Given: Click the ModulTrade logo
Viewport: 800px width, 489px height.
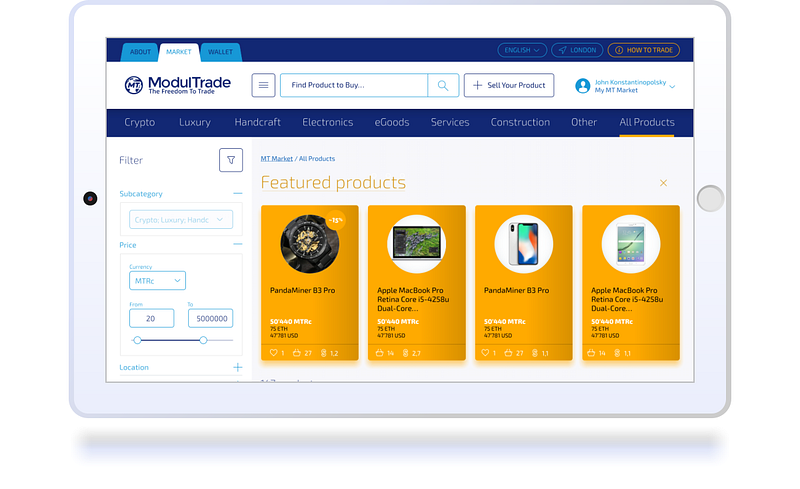Looking at the screenshot, I should pyautogui.click(x=178, y=85).
